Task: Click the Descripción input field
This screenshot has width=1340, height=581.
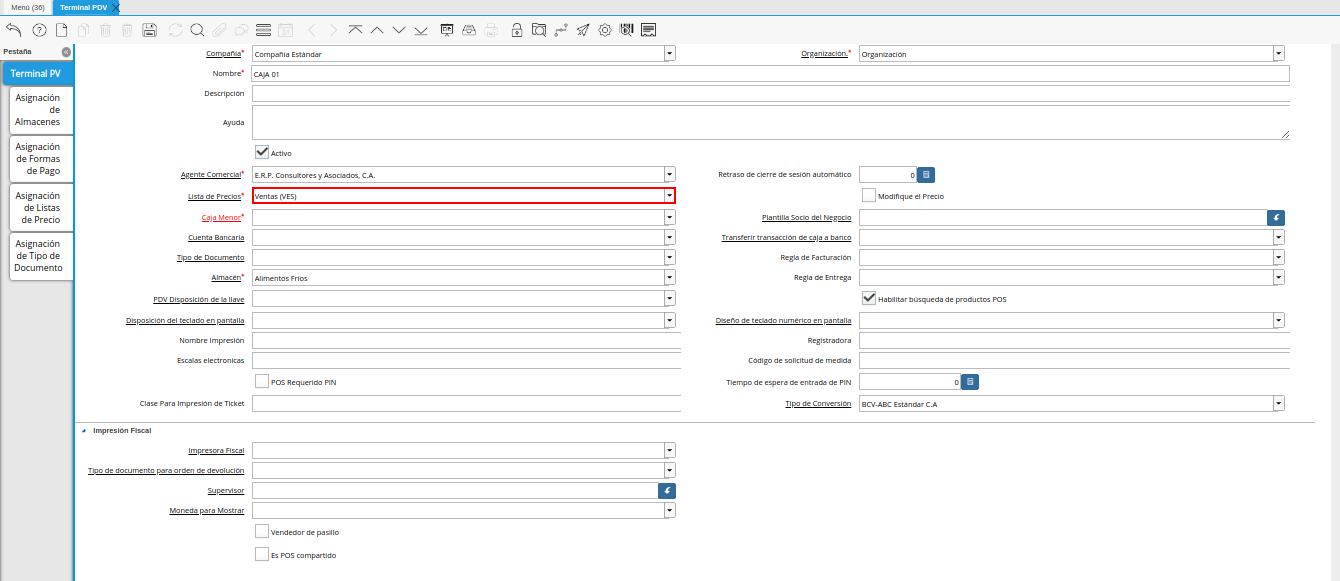Action: click(x=770, y=94)
